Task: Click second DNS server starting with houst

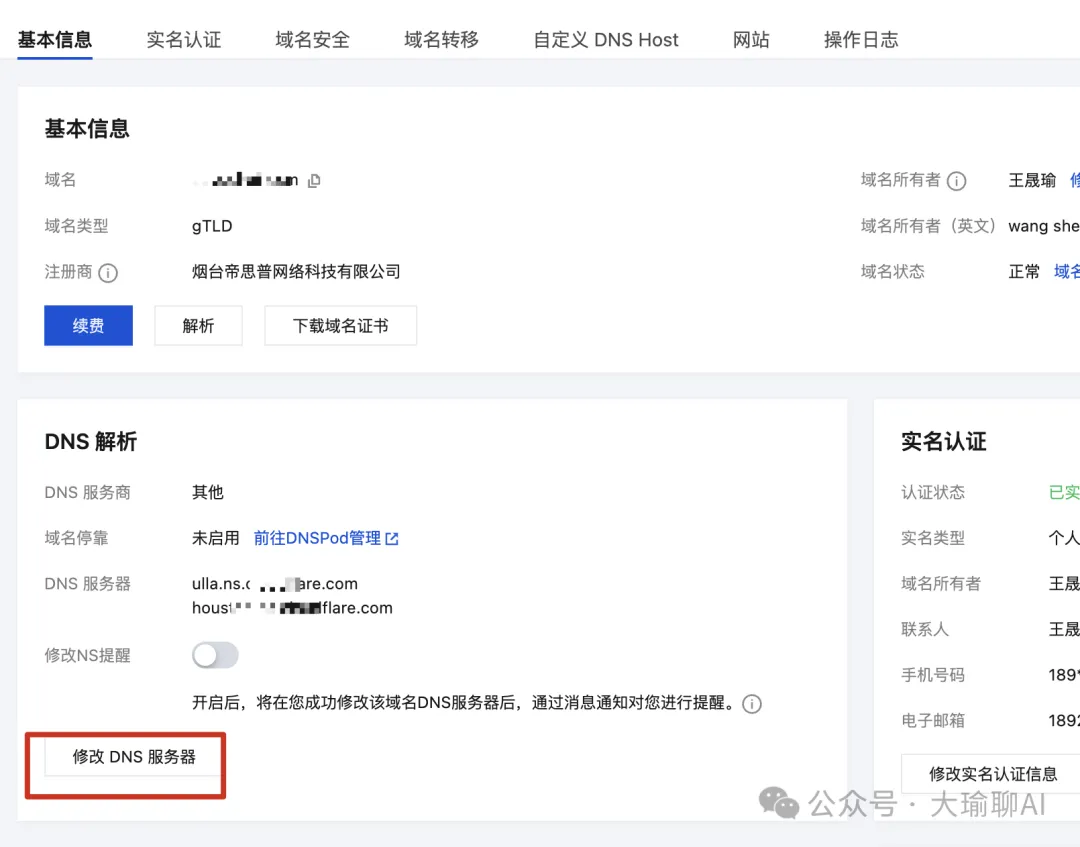Action: 292,608
